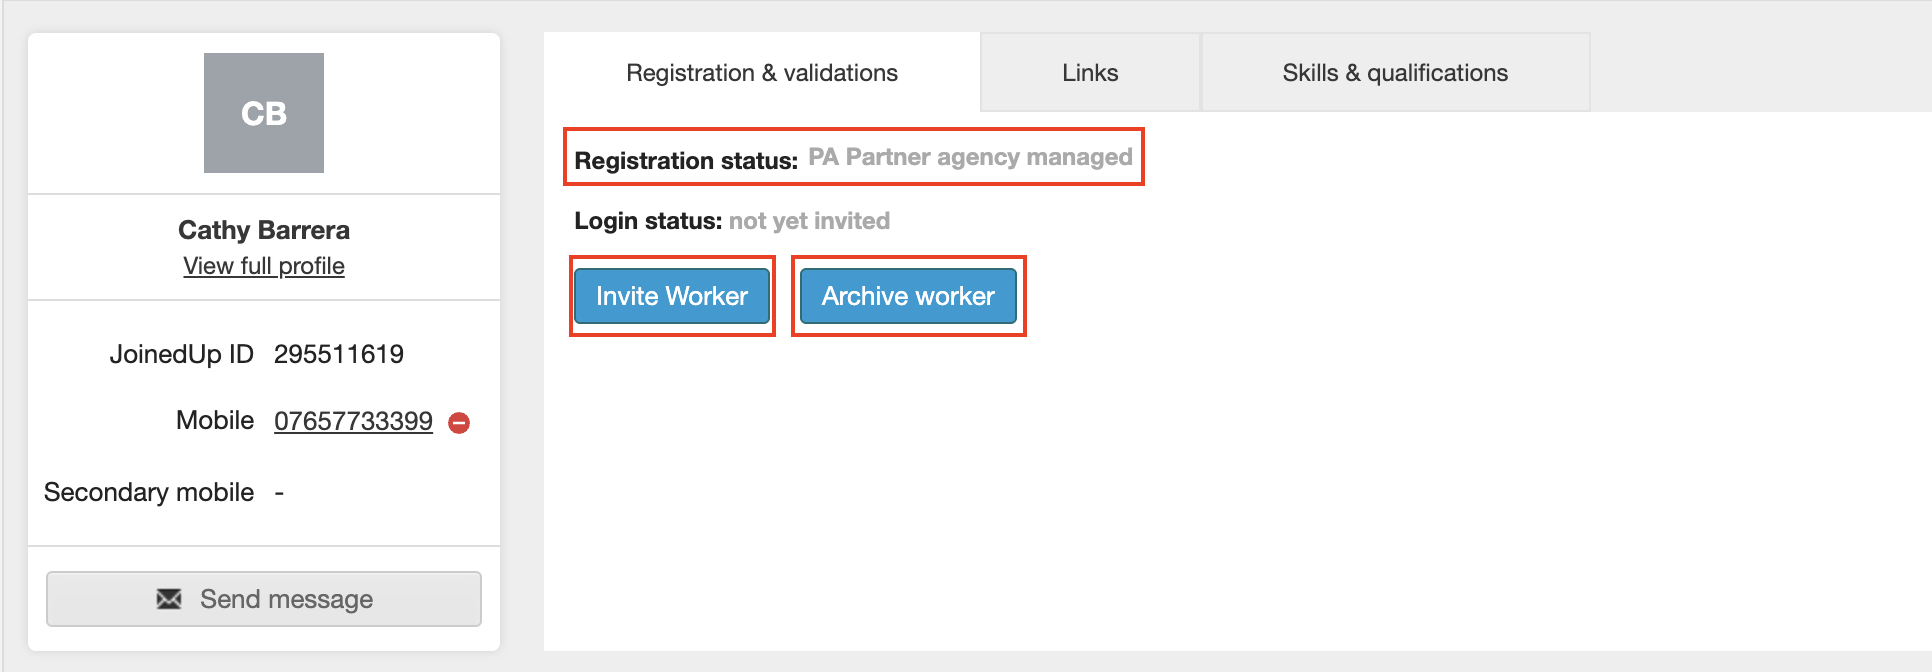Click the Mobile field label

[215, 420]
